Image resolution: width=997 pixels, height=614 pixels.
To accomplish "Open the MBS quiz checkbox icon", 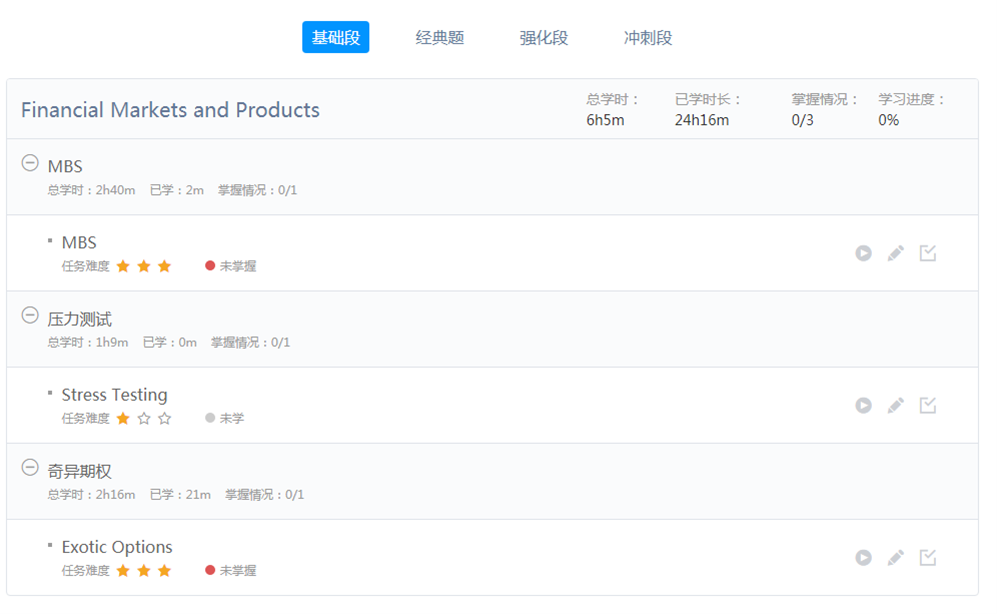I will tap(928, 253).
